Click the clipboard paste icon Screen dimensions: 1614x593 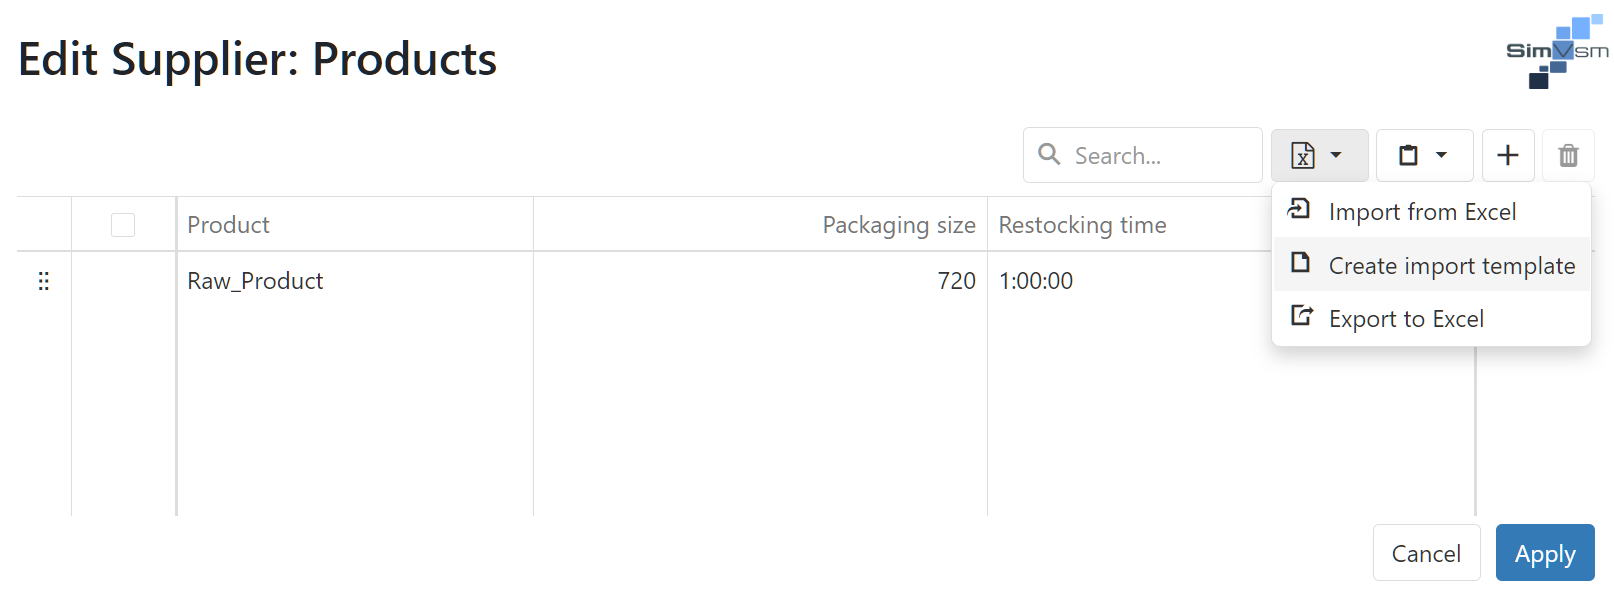coord(1408,156)
